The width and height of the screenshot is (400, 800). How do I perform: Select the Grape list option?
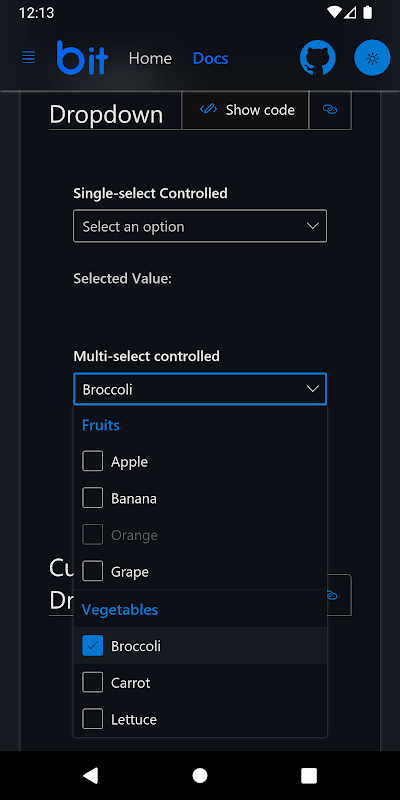point(200,571)
